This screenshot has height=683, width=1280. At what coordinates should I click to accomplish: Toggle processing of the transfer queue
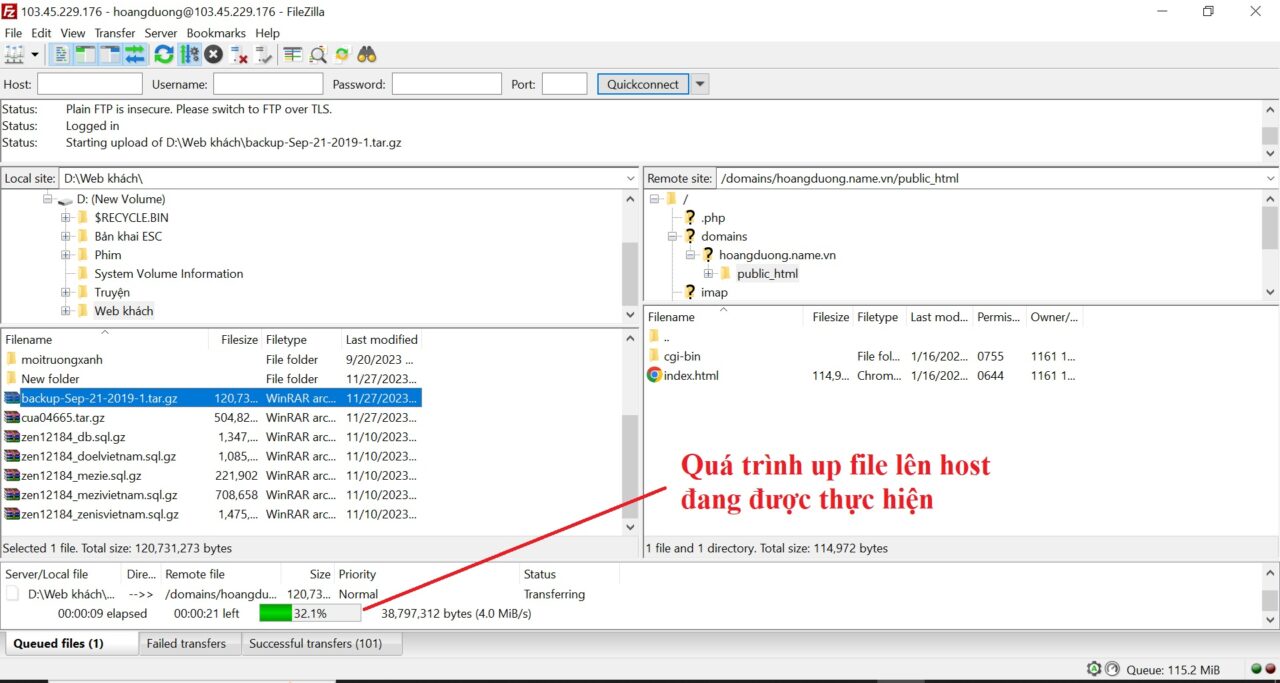(x=188, y=54)
